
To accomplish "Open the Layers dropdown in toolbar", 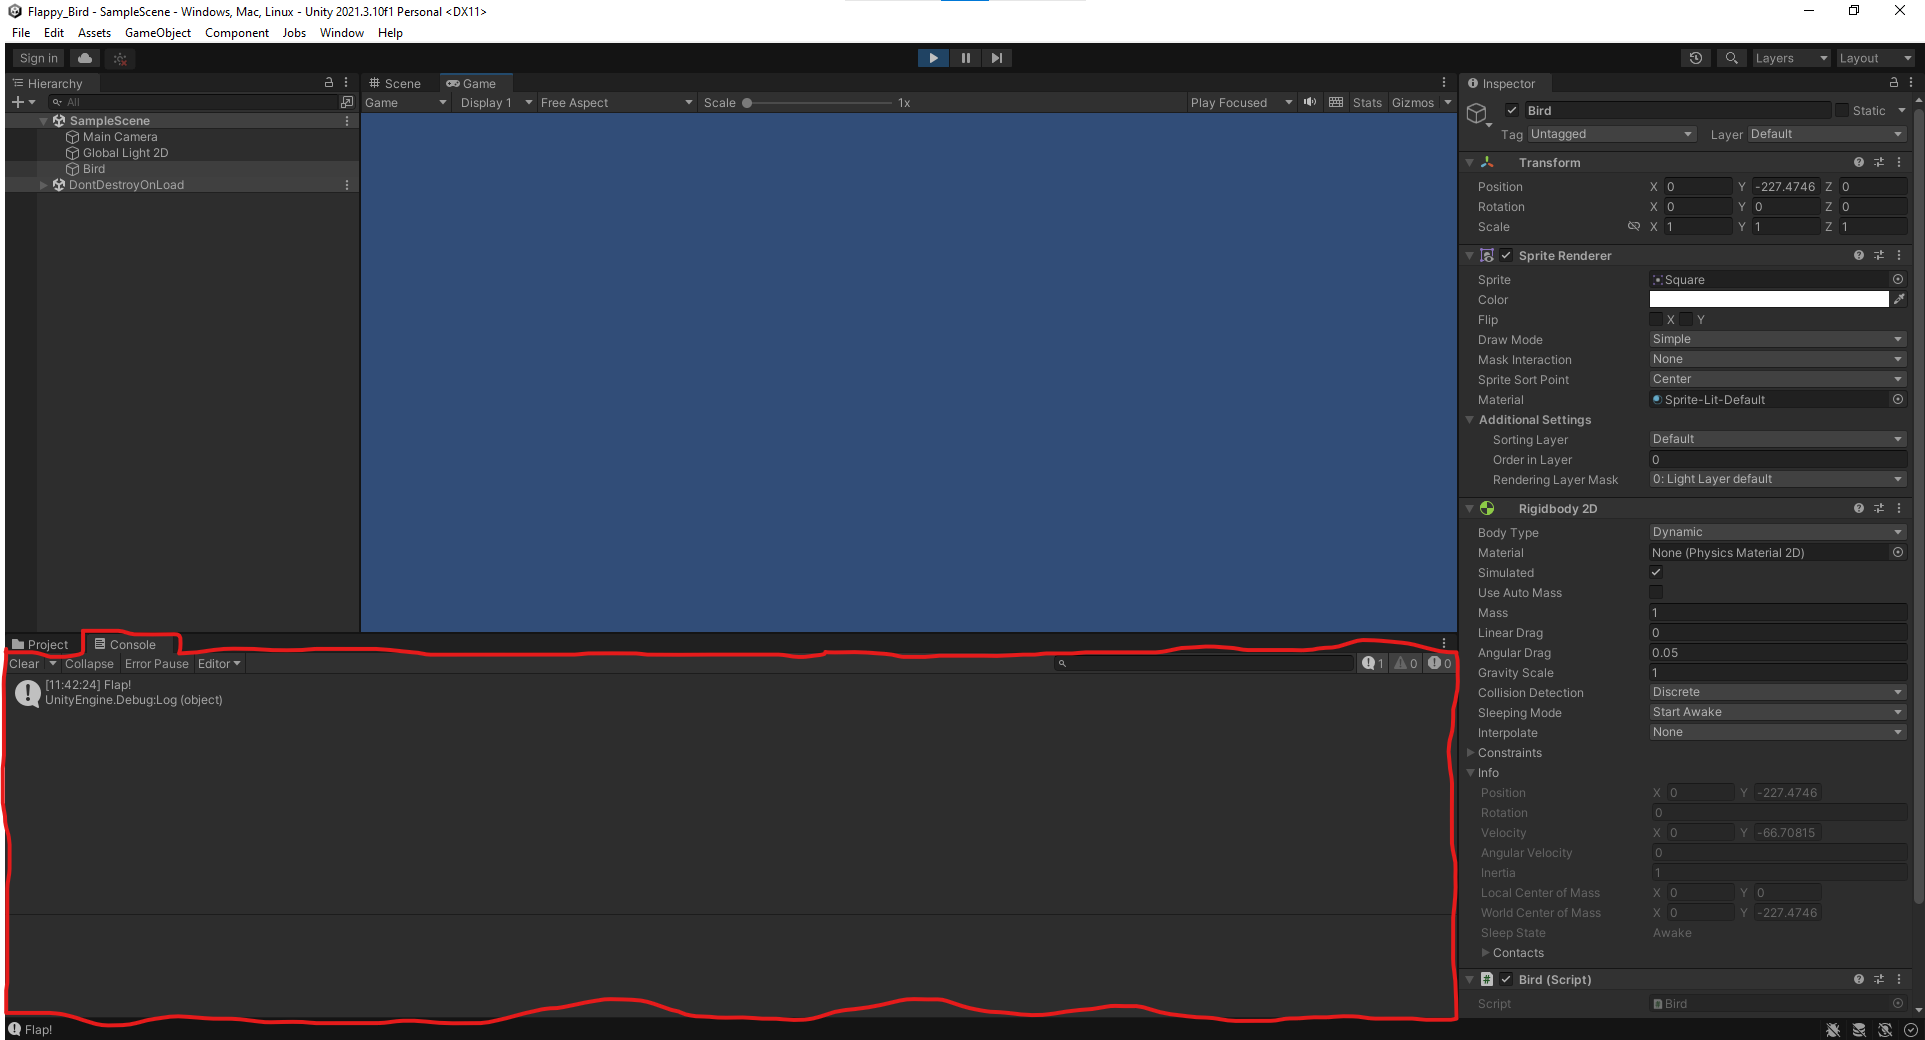I will [1790, 58].
